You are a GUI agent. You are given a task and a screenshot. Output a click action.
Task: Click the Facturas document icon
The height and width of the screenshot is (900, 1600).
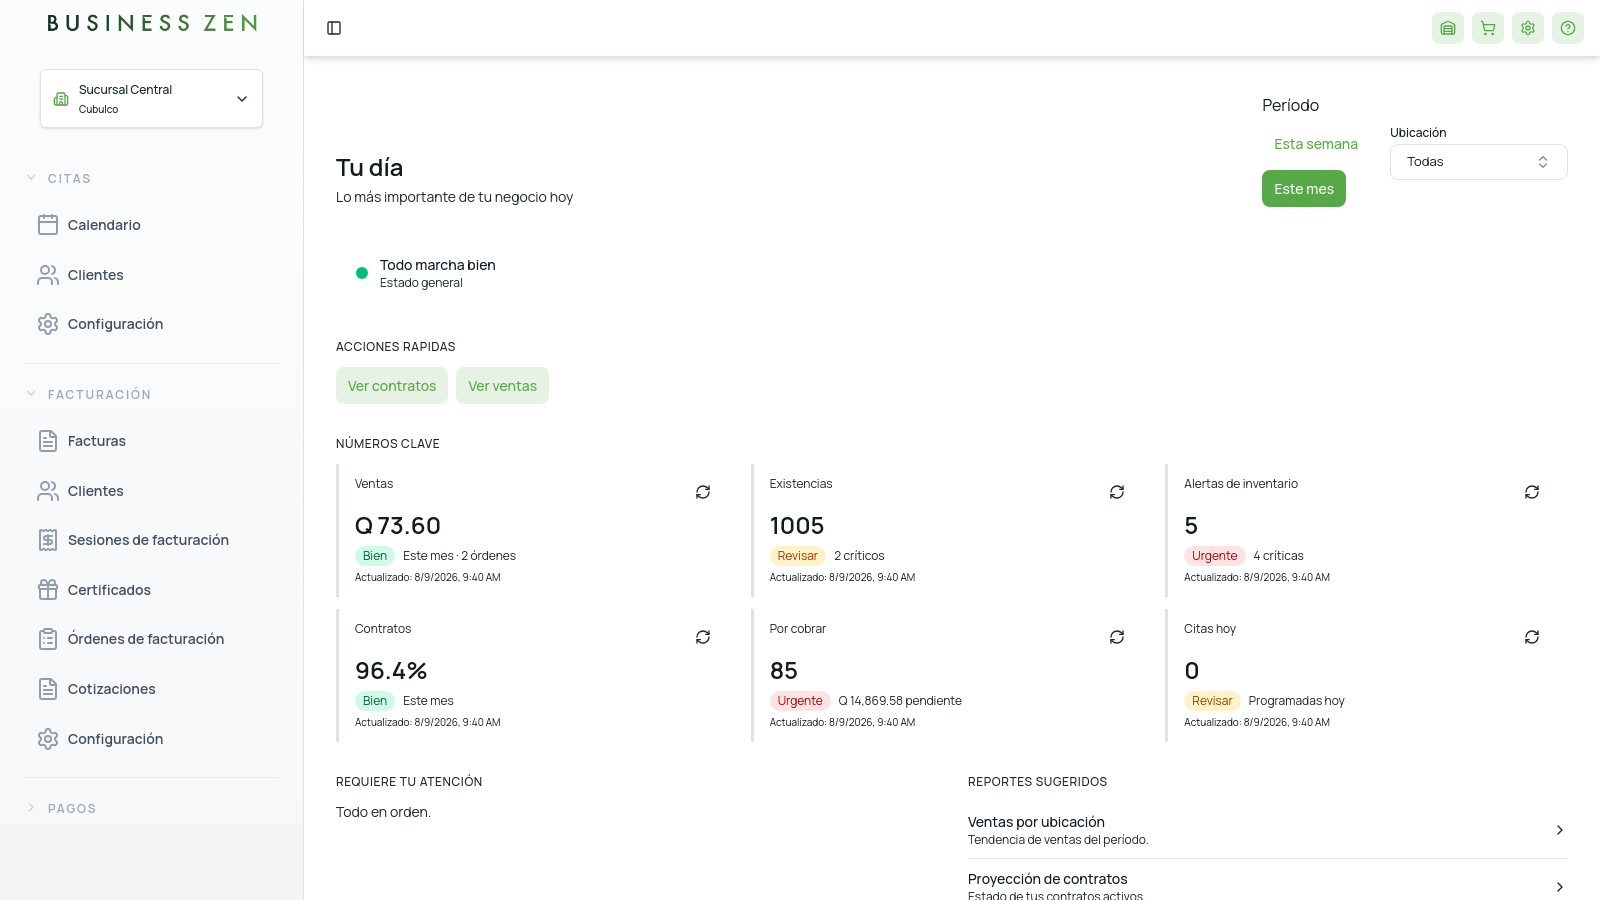coord(48,441)
